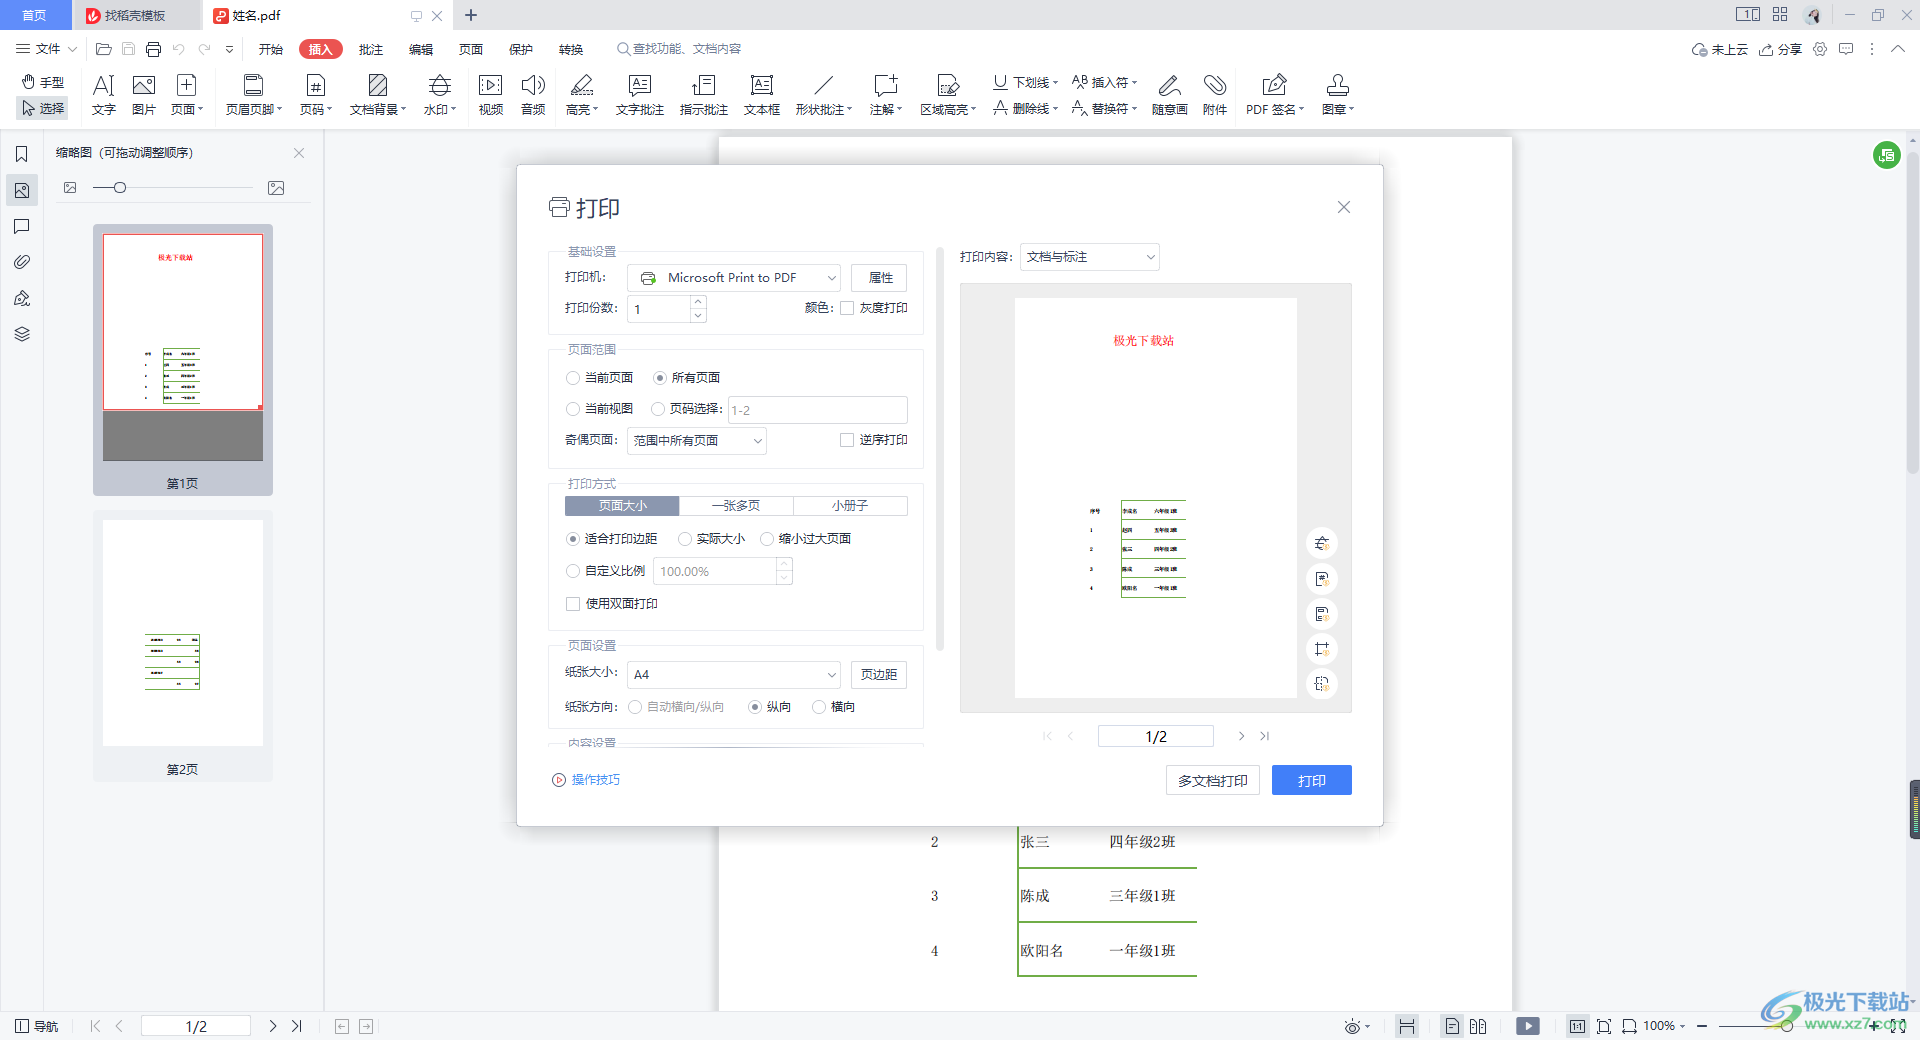This screenshot has width=1920, height=1040.
Task: Open the 水印 watermark tool
Action: click(440, 96)
